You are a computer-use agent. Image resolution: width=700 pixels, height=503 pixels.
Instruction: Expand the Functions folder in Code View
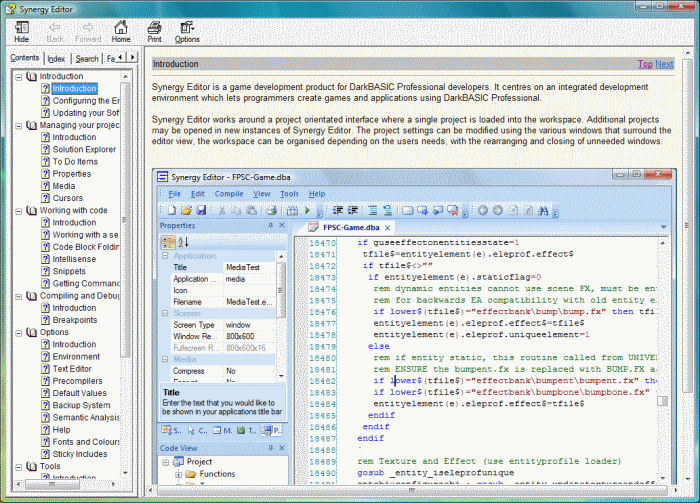coord(178,474)
